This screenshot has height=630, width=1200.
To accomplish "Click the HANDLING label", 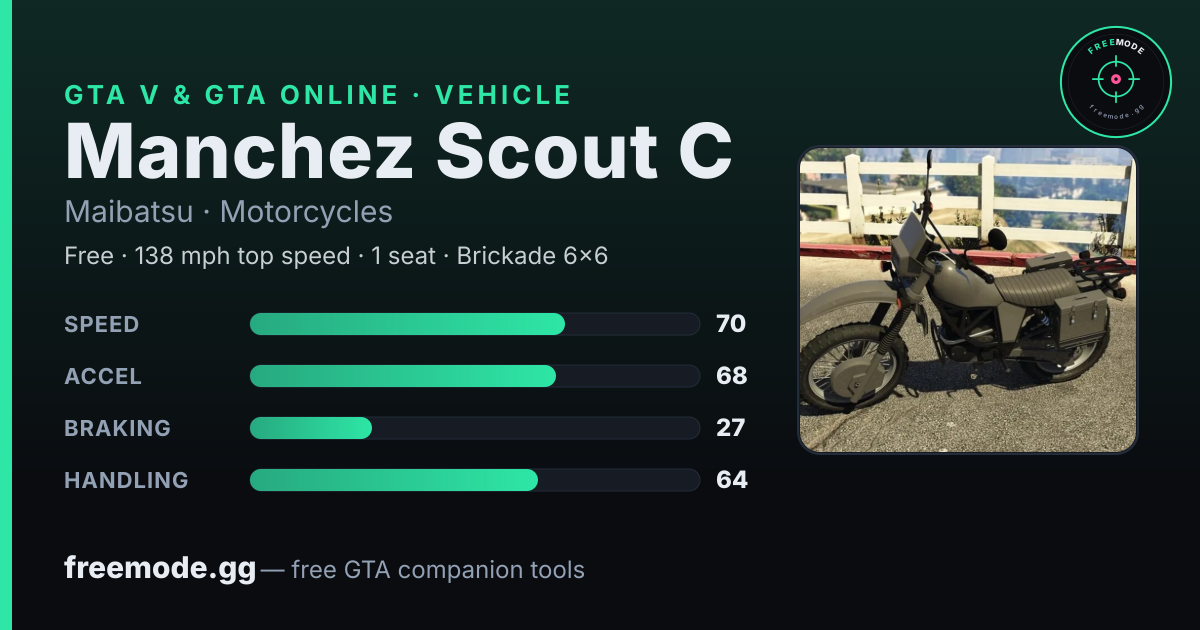I will [x=126, y=480].
